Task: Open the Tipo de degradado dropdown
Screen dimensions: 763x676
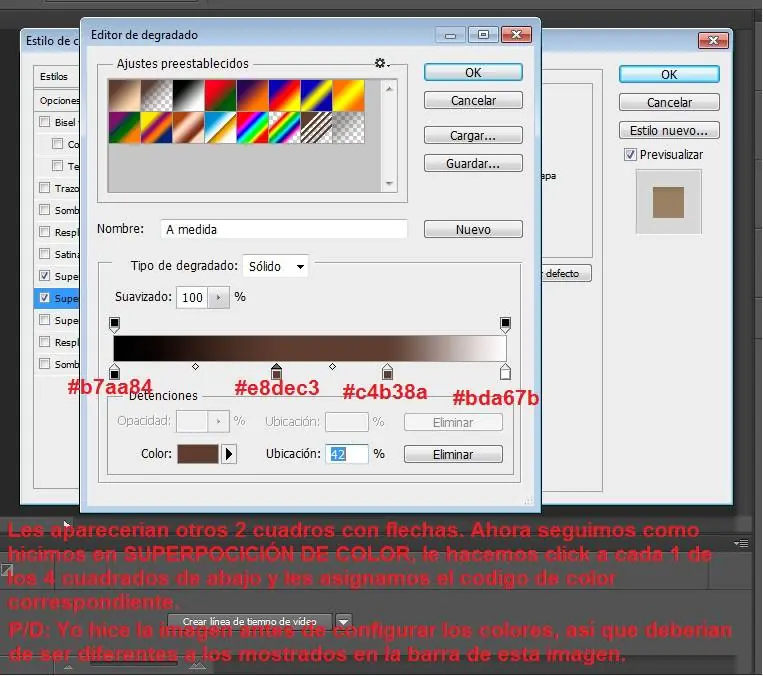Action: pyautogui.click(x=275, y=266)
